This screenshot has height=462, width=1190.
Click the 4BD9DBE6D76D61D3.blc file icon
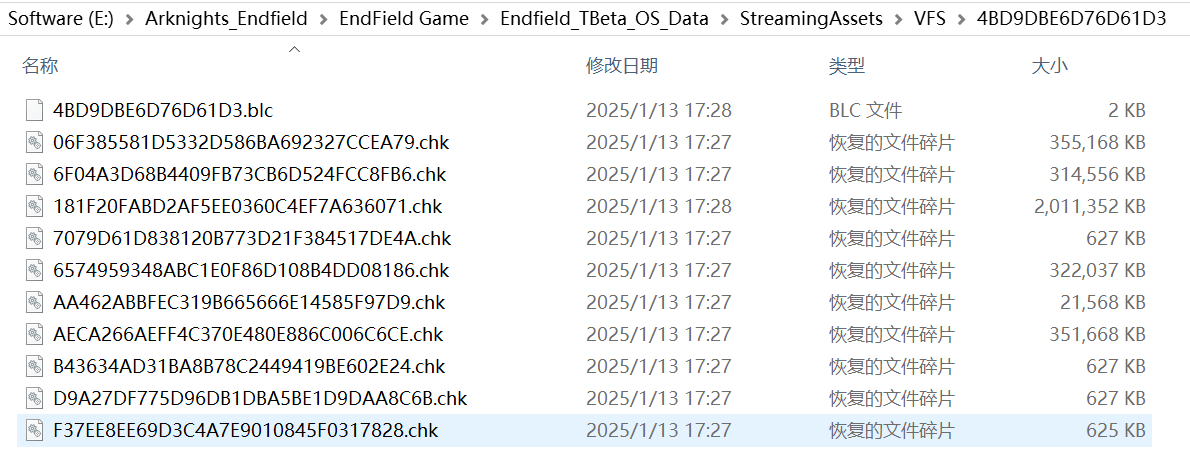pyautogui.click(x=35, y=110)
